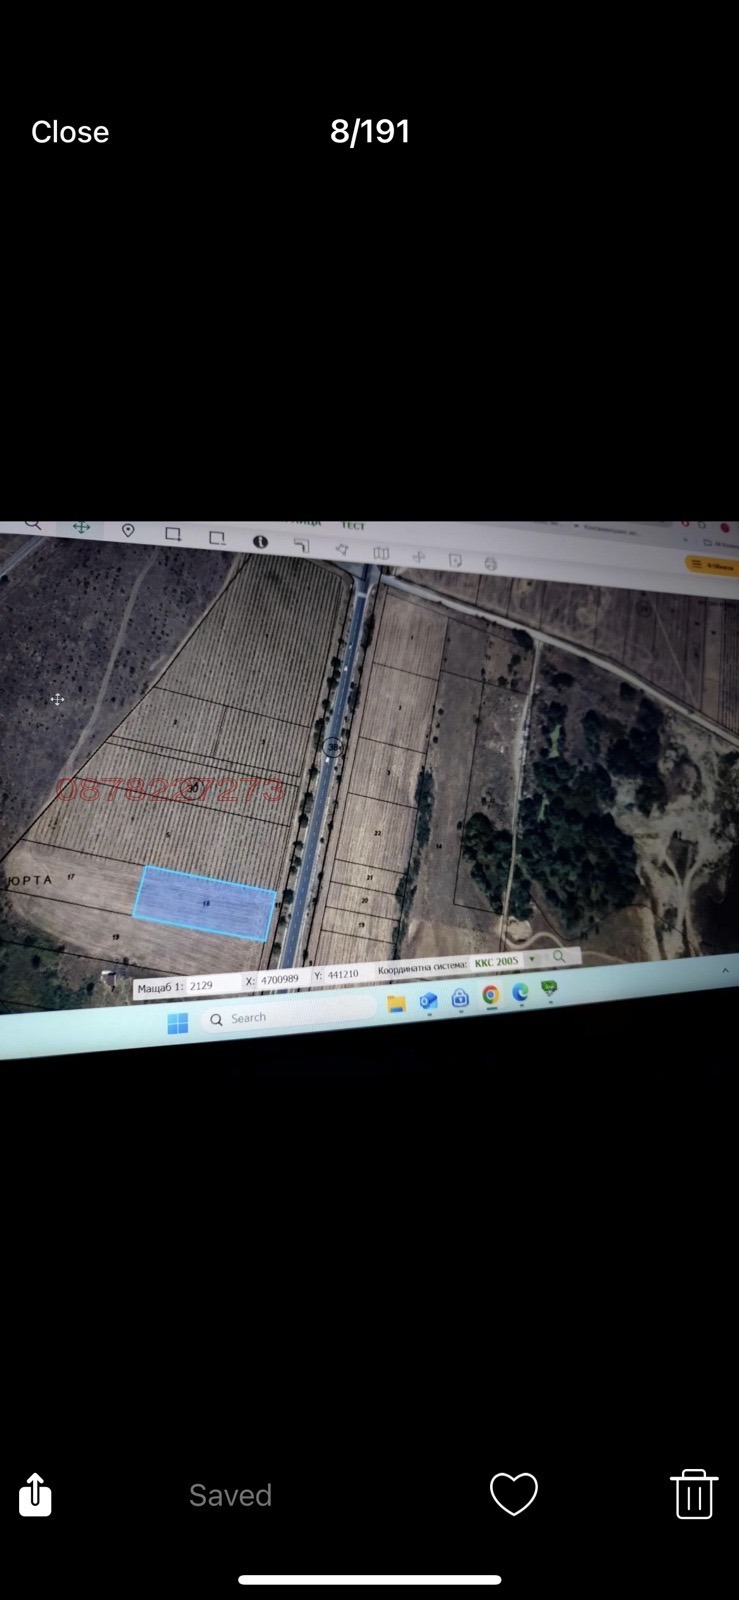Select the dashed rectangle selection tool
This screenshot has height=1600, width=739.
pyautogui.click(x=217, y=538)
